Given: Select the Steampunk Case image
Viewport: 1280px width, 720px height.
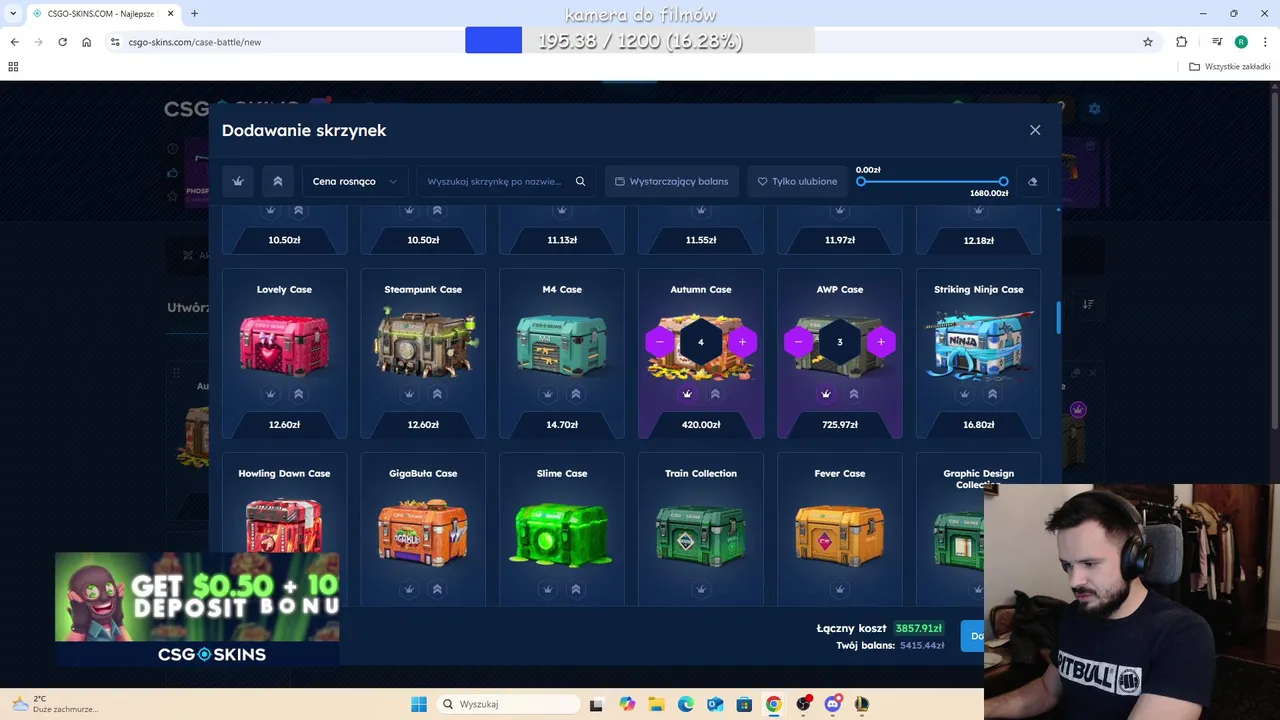Looking at the screenshot, I should 423,341.
